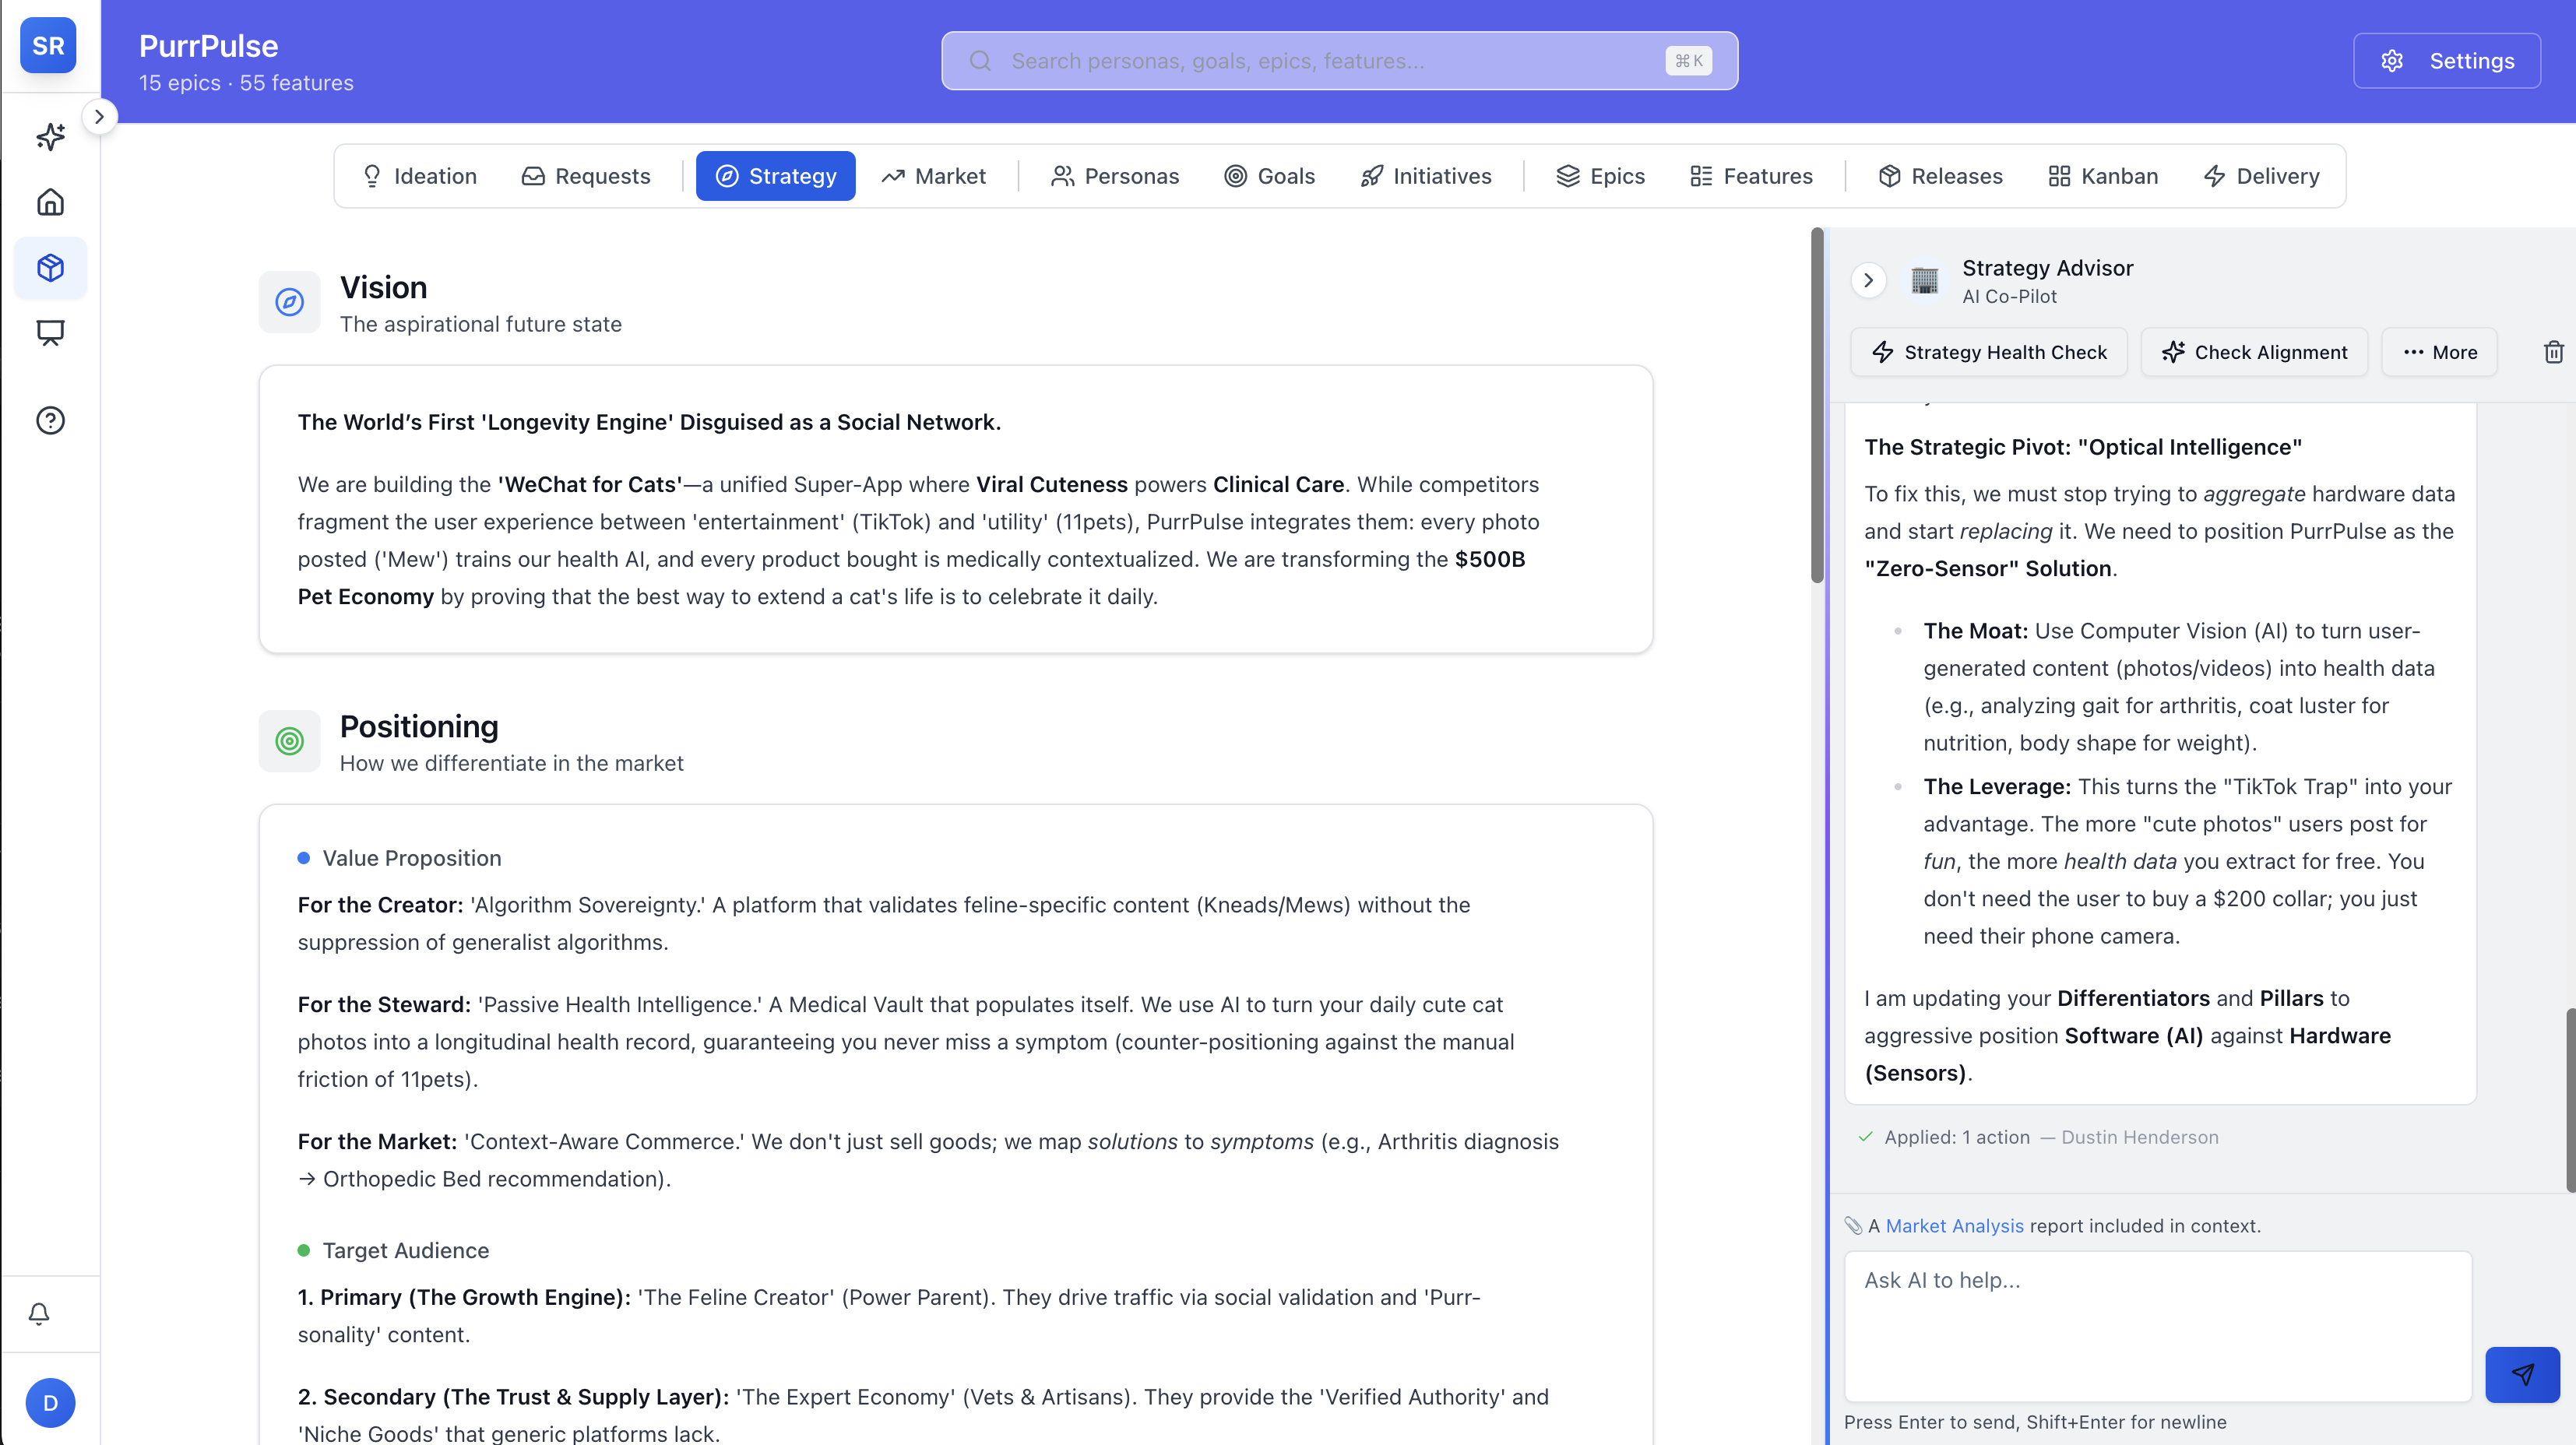Click the Positioning target icon
The image size is (2576, 1445).
[289, 741]
